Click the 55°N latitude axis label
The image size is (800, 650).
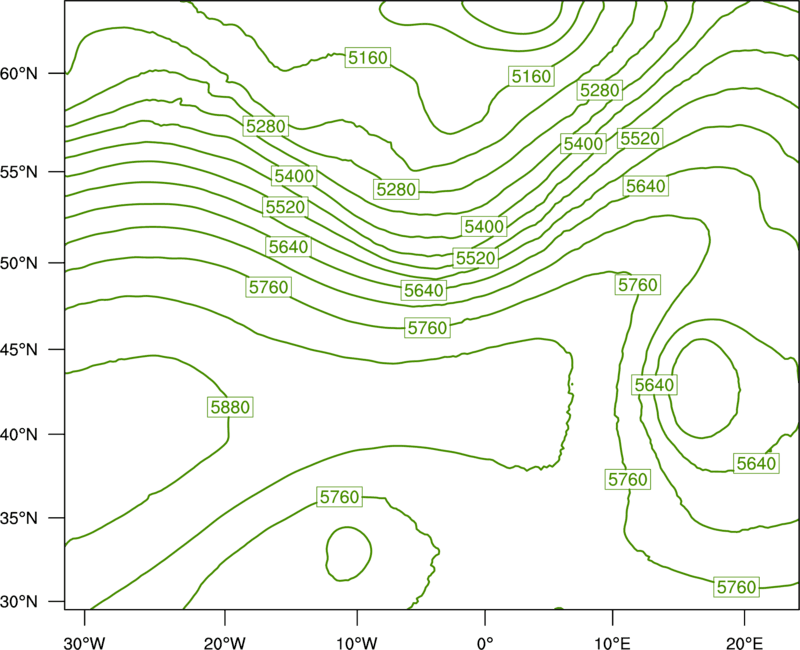[x=19, y=172]
